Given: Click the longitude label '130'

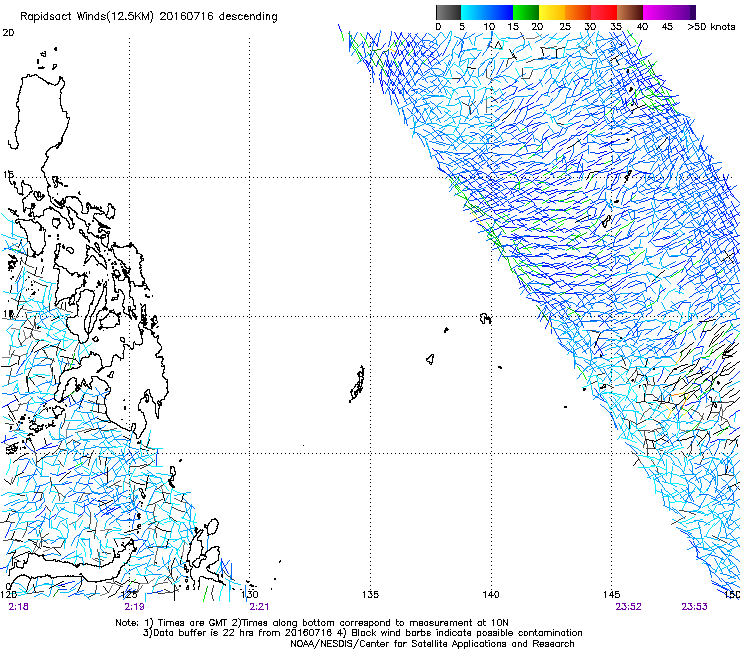Looking at the screenshot, I should point(250,594).
